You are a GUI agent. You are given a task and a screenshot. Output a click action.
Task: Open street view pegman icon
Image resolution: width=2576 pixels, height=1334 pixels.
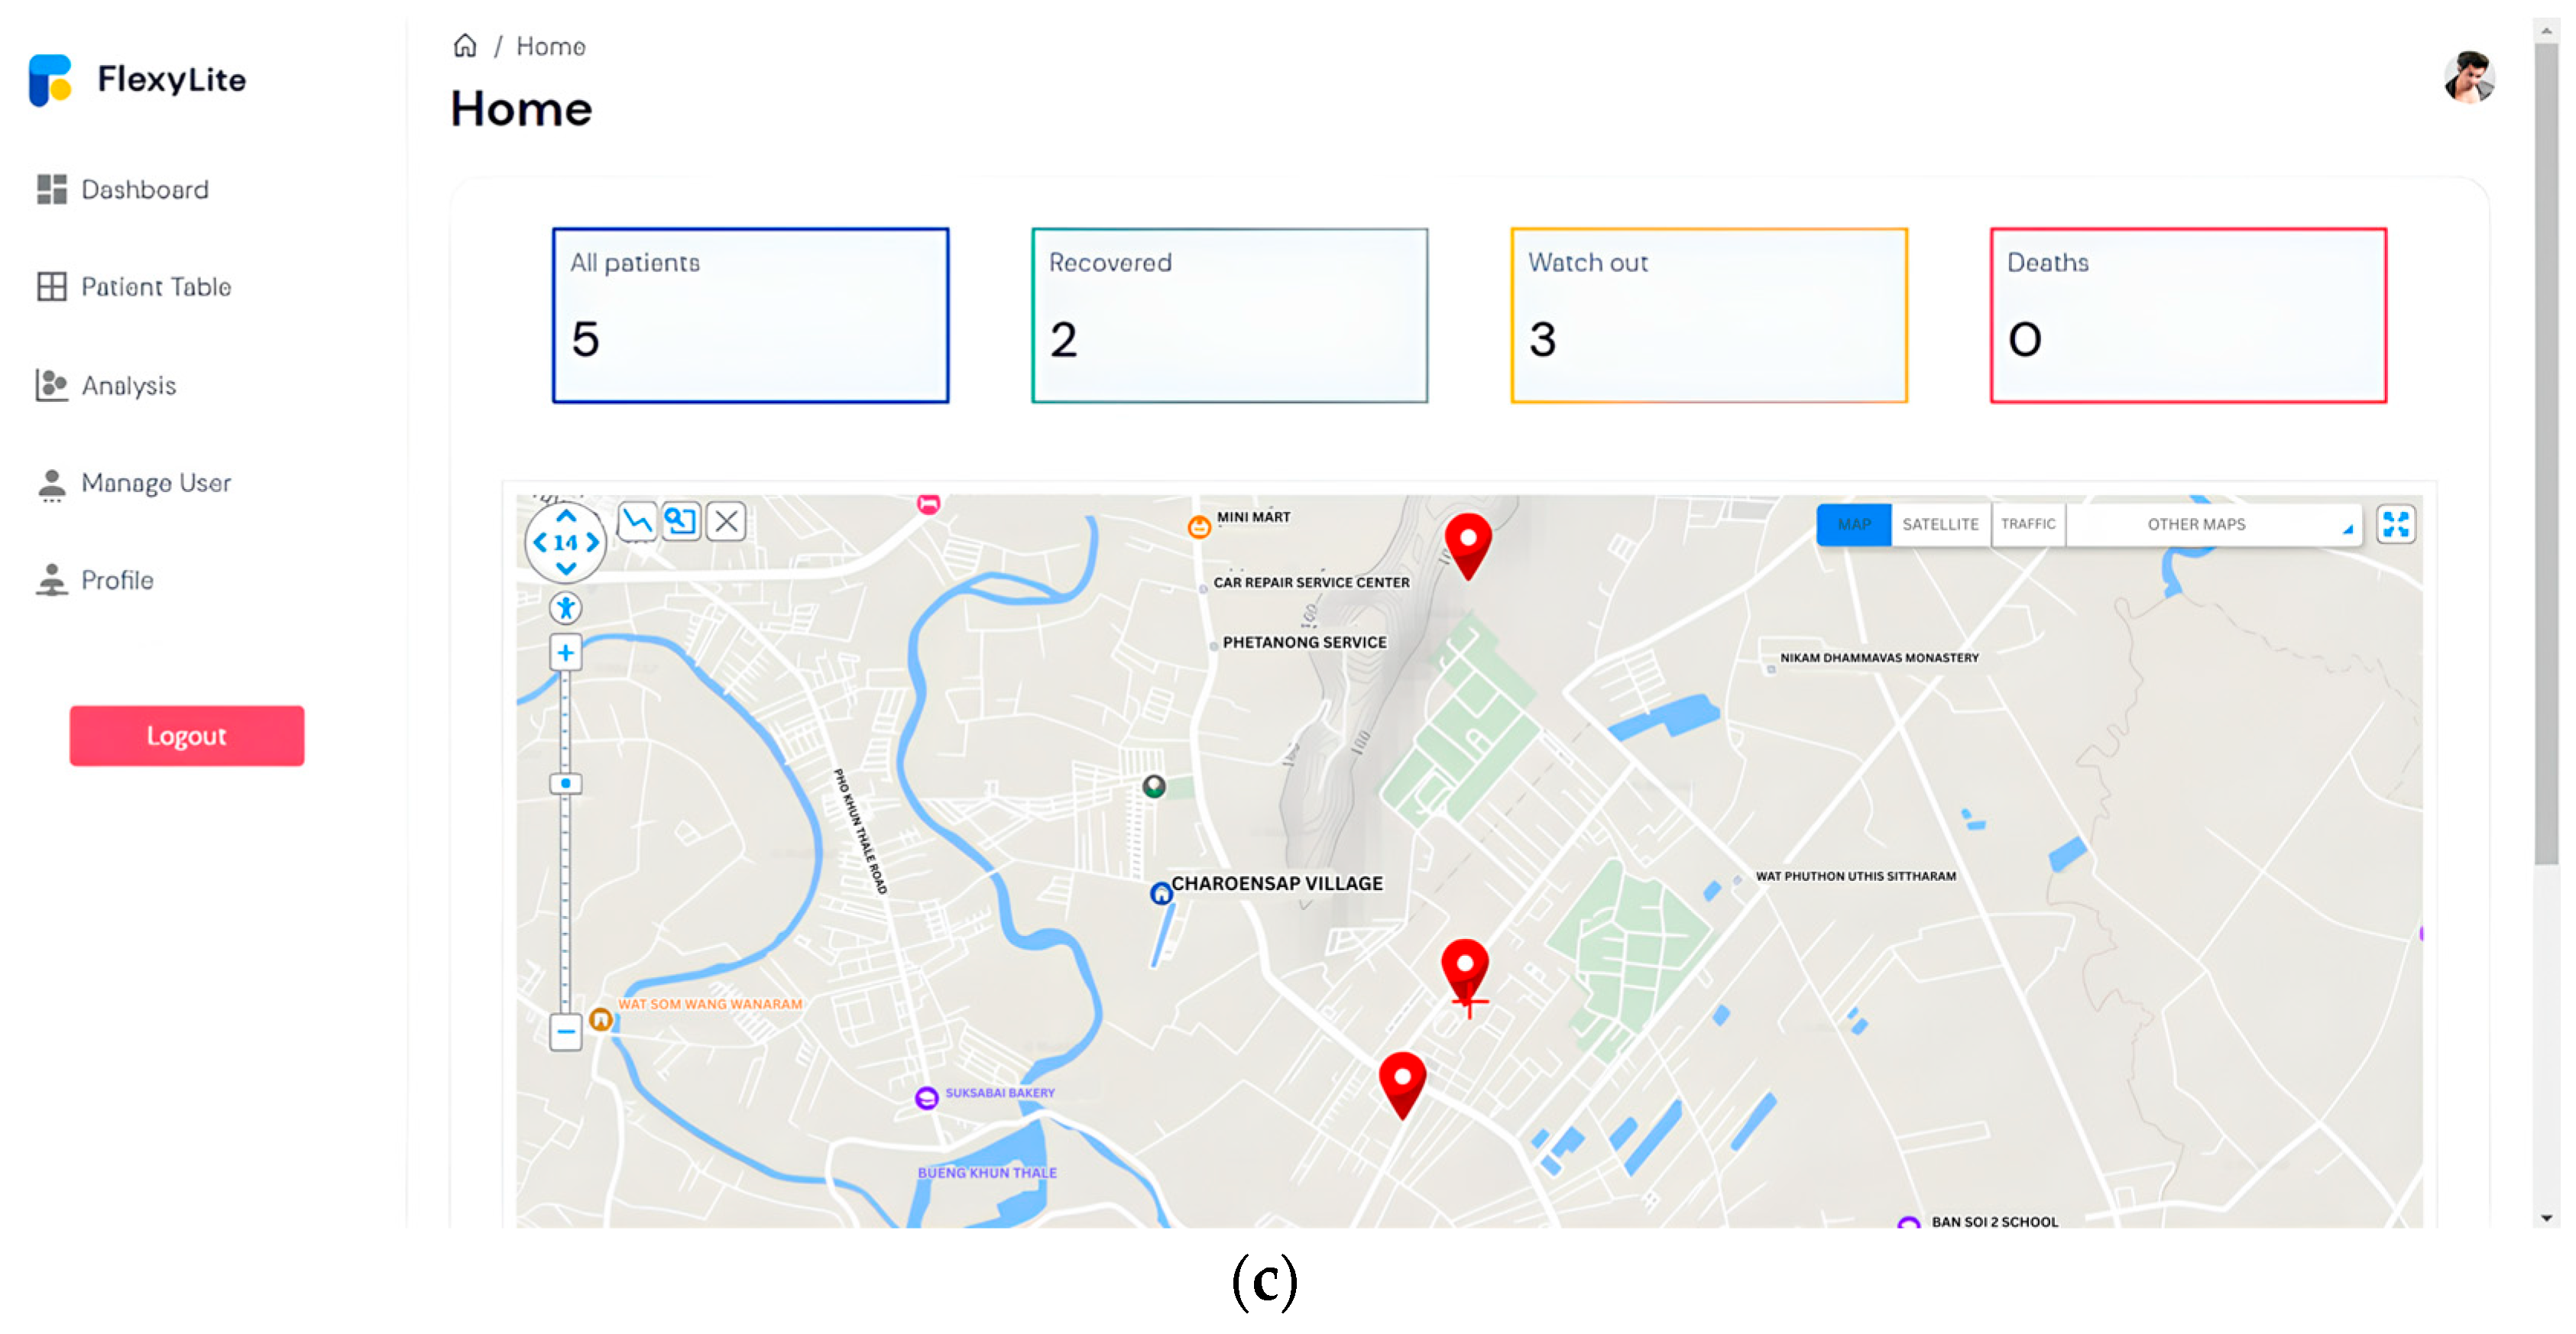point(566,607)
